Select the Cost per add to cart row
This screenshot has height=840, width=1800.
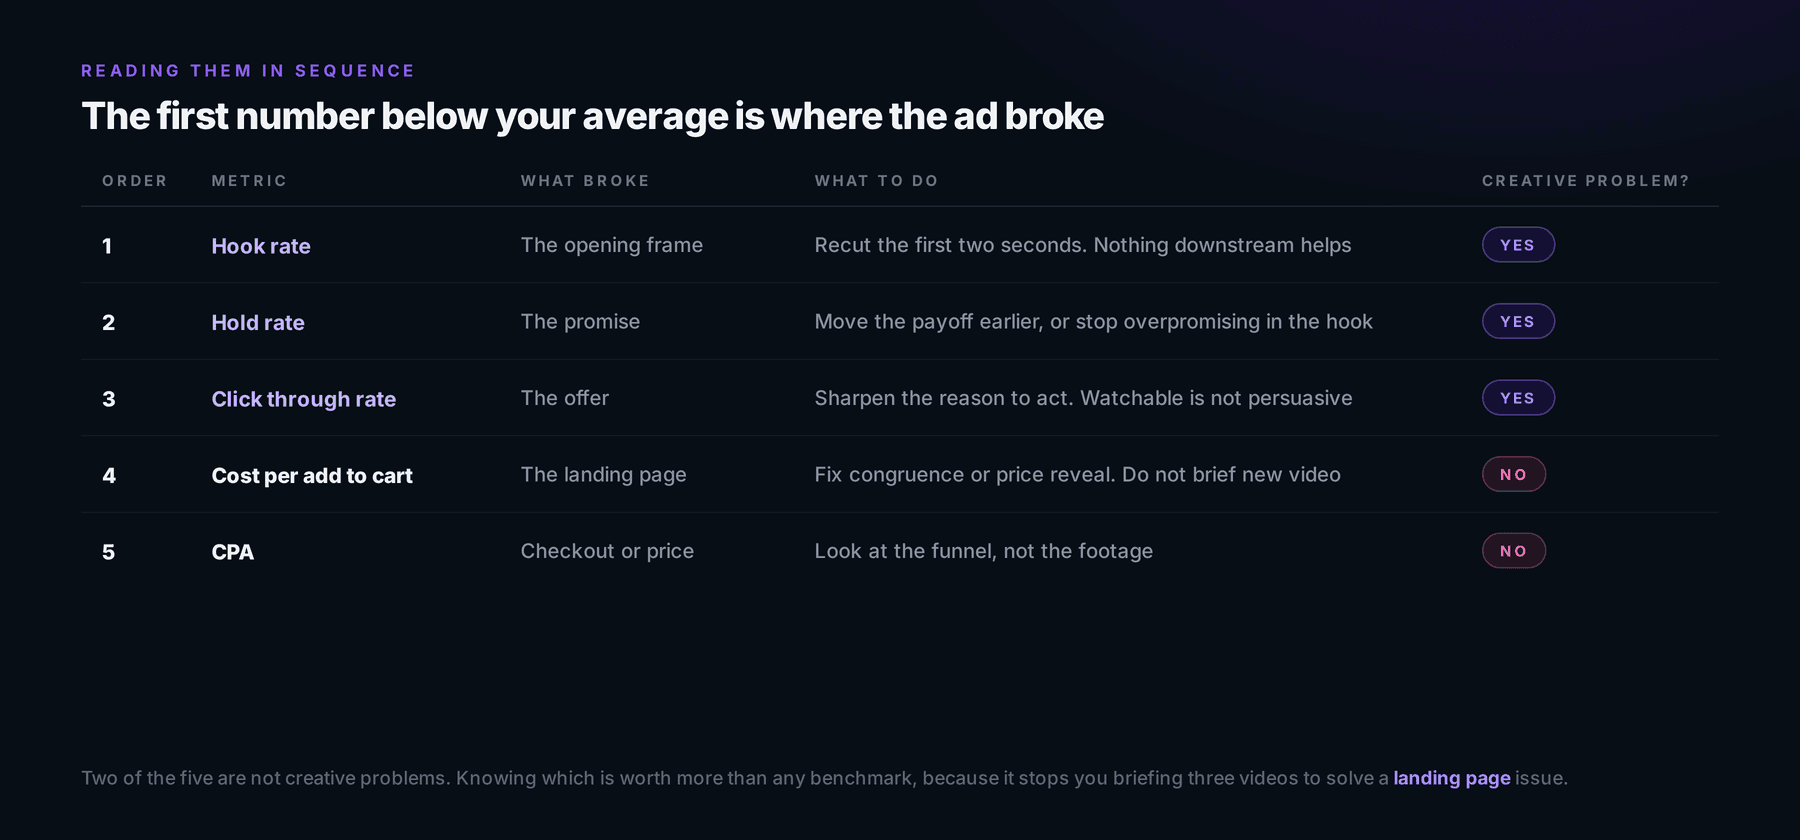tap(900, 475)
